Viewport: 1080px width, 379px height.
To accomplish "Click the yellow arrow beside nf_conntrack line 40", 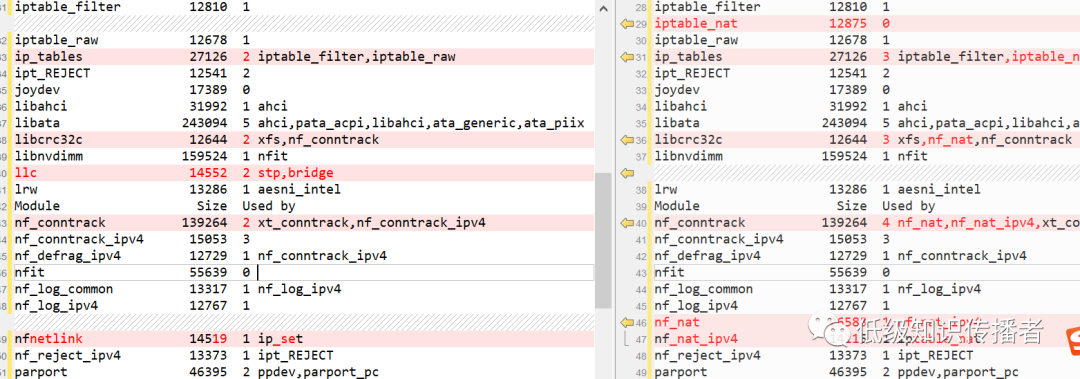I will tap(627, 223).
